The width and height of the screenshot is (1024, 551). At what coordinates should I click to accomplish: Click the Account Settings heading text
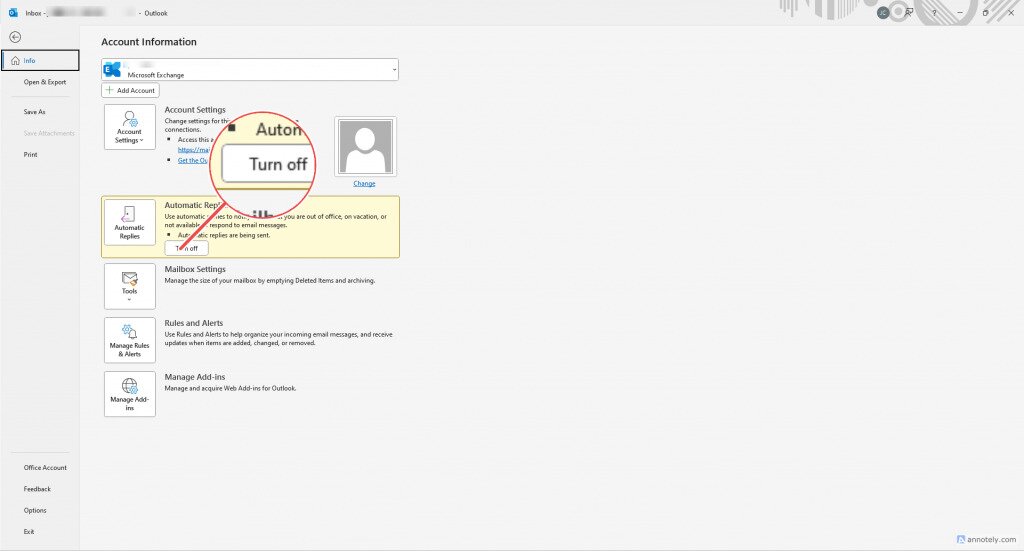(195, 110)
